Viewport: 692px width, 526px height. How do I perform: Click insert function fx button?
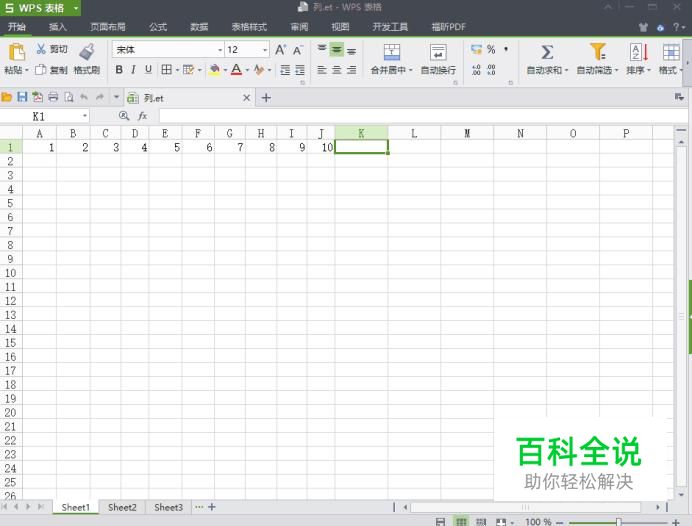pos(143,116)
